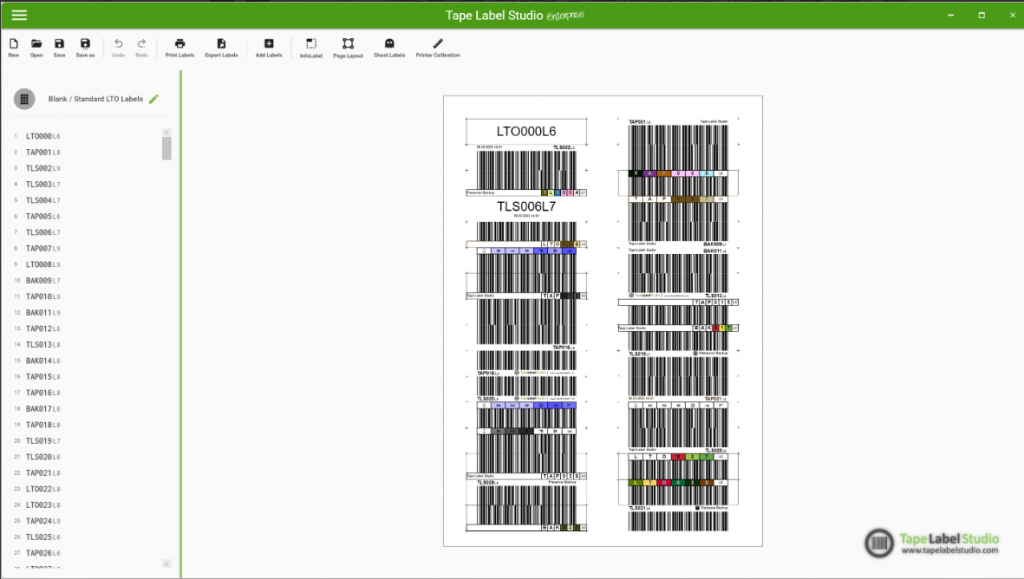The image size is (1024, 579).
Task: Select label TAP010 L9 in the list
Action: [43, 296]
